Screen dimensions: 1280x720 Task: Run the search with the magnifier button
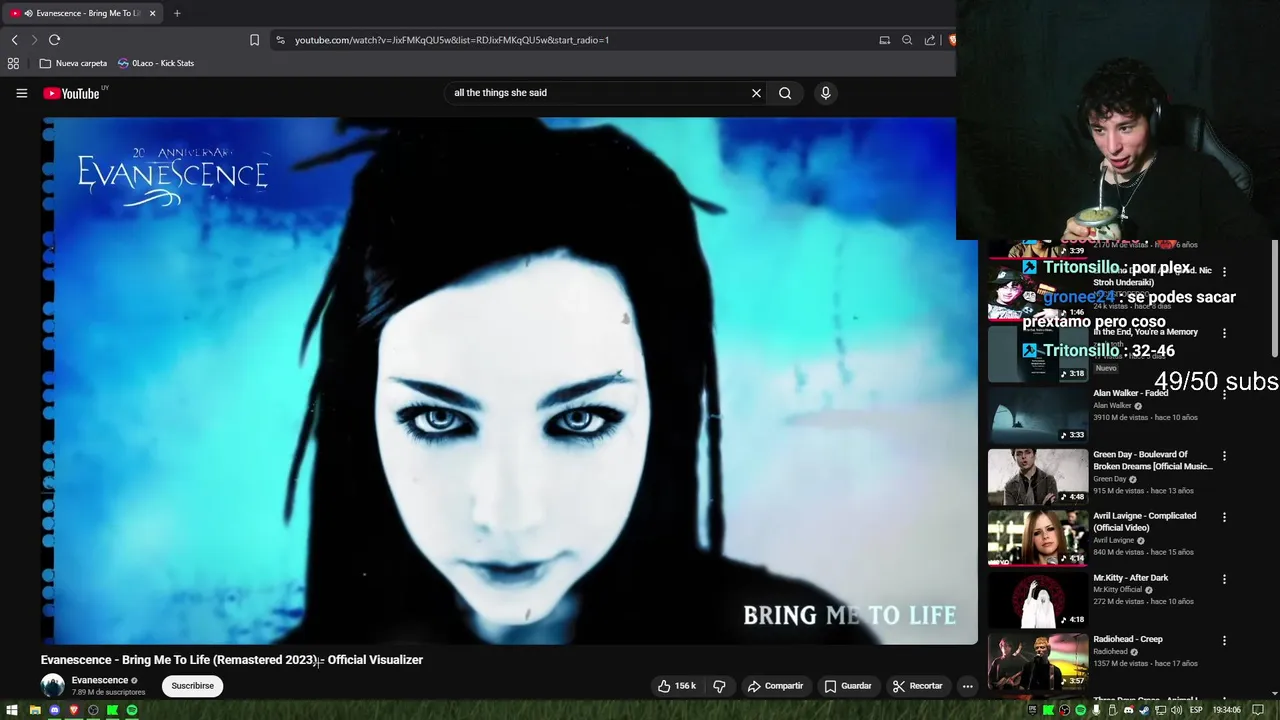[785, 93]
